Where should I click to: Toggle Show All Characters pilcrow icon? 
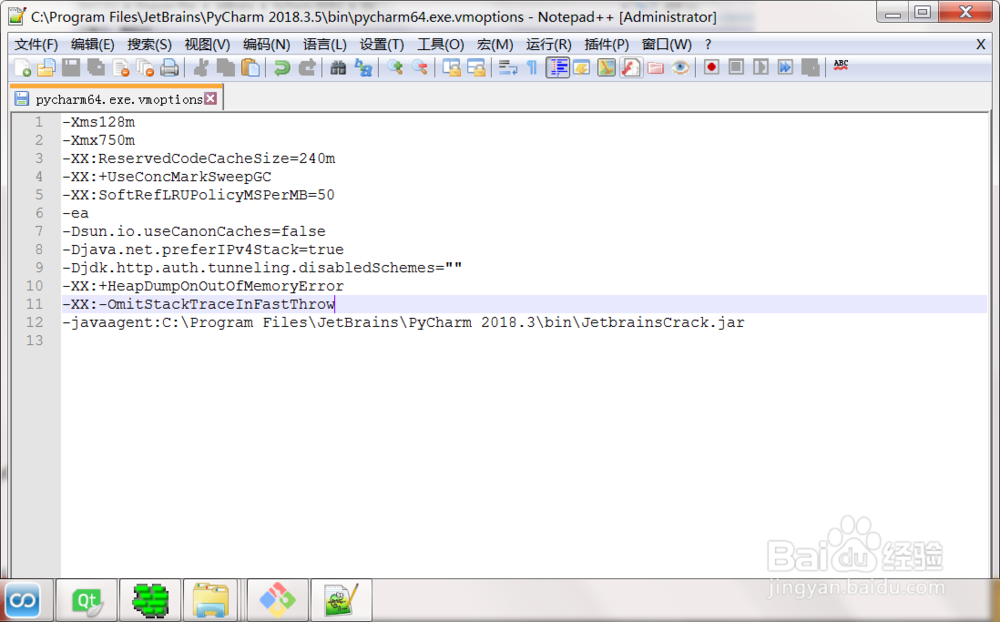point(532,67)
